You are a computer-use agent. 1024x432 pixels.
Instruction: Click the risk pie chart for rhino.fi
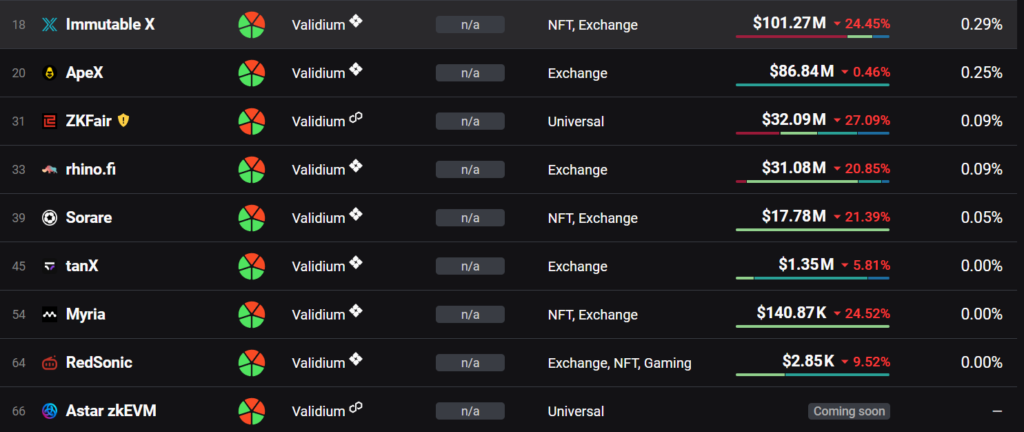(x=251, y=170)
